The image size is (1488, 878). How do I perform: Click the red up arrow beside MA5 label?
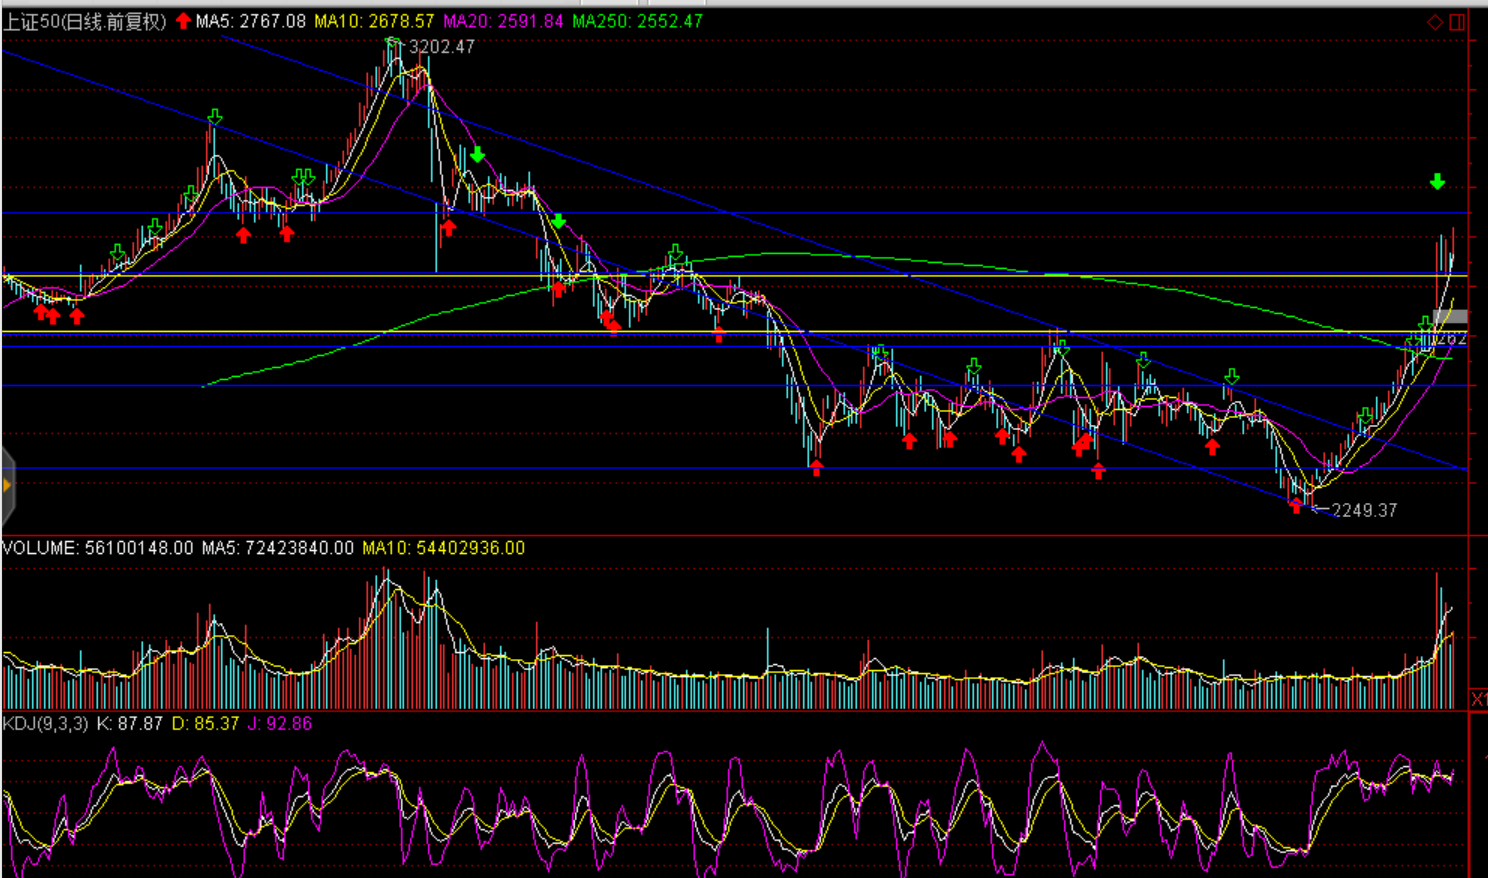183,21
